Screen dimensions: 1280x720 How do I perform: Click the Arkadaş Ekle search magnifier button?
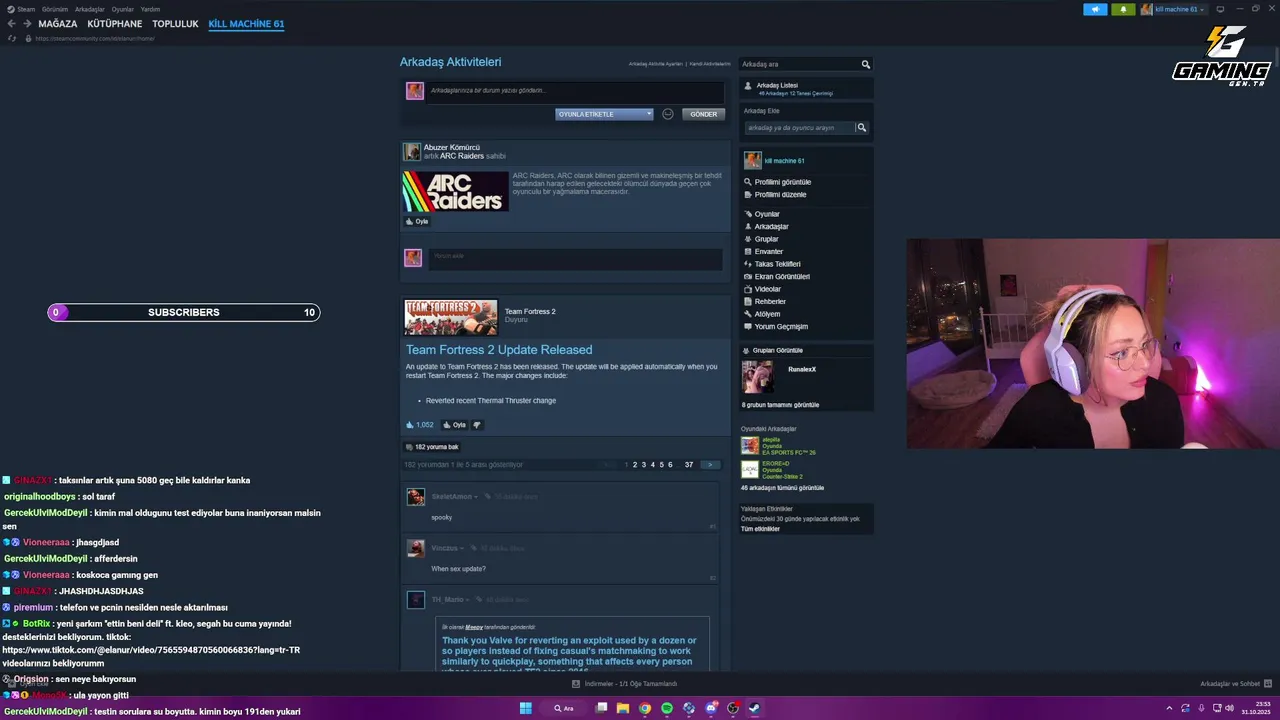(x=861, y=128)
